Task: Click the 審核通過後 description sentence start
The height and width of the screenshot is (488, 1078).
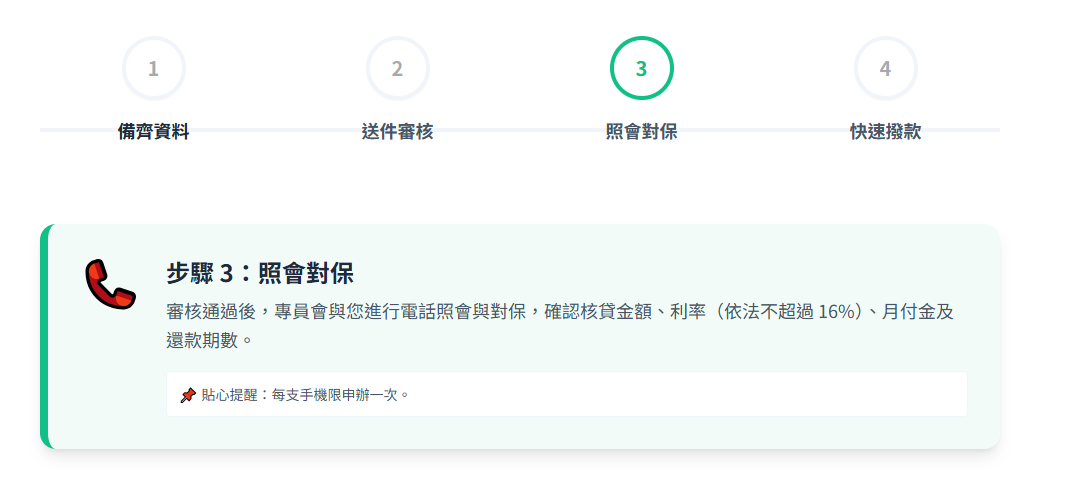Action: click(212, 311)
